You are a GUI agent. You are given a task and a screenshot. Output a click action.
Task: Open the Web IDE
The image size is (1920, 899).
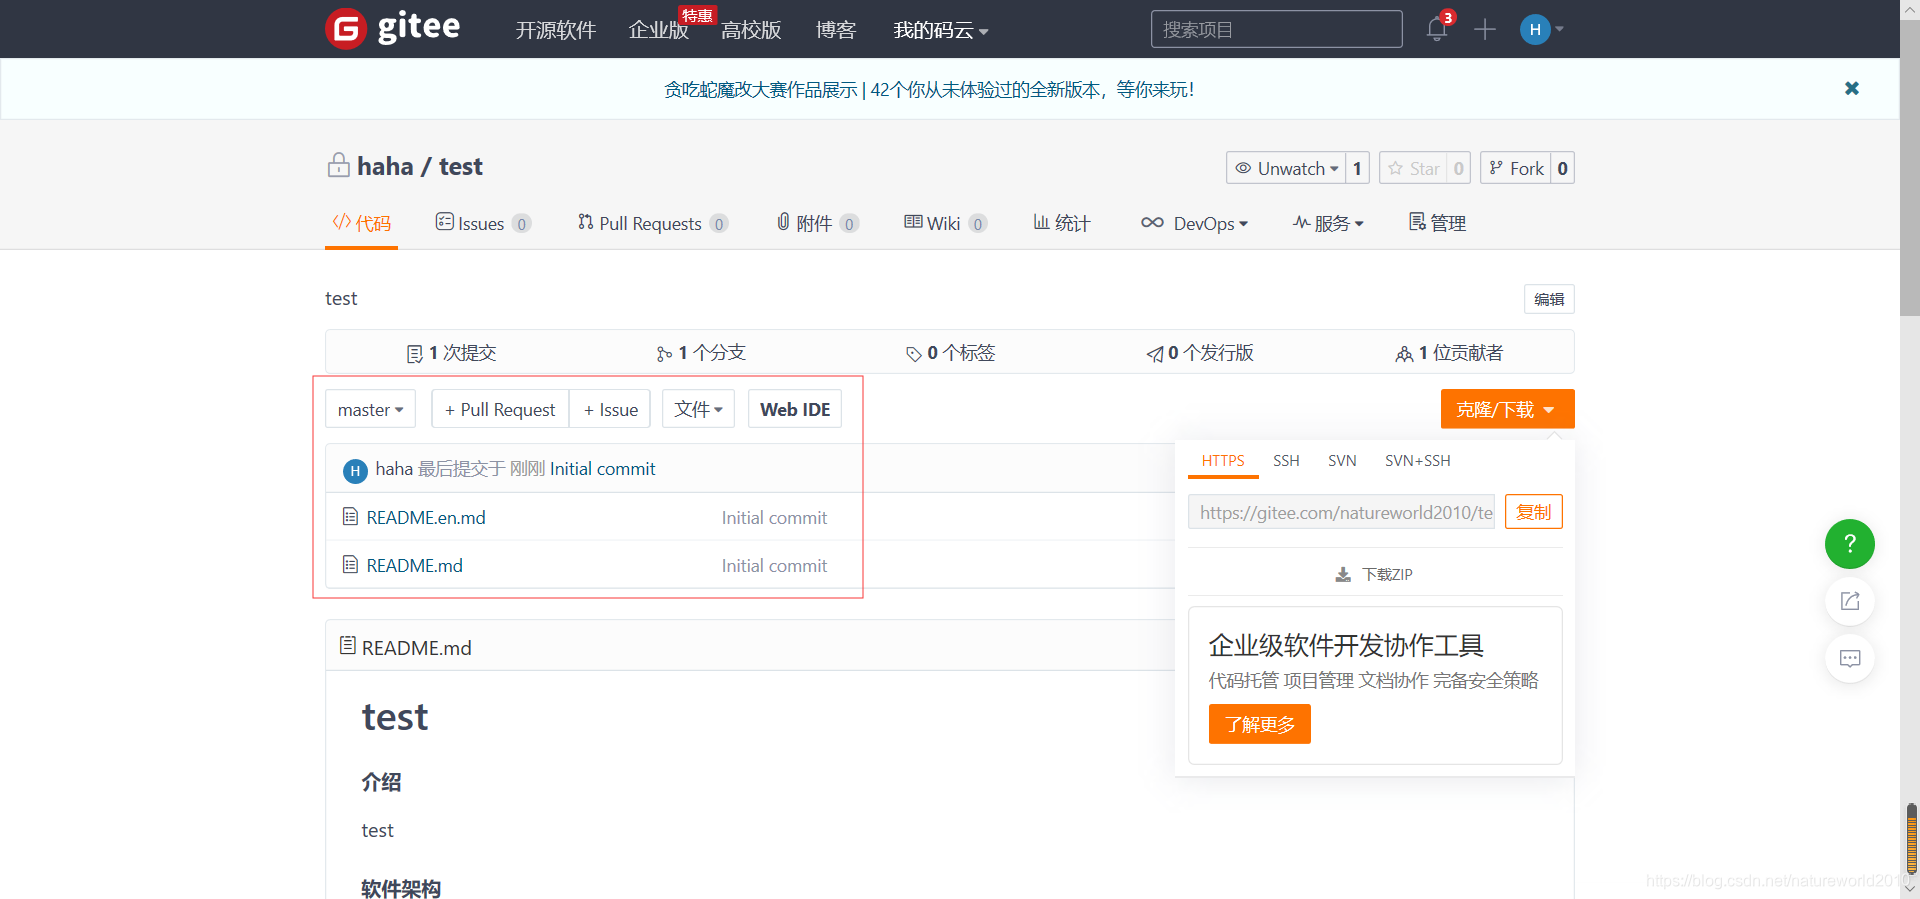click(x=795, y=409)
